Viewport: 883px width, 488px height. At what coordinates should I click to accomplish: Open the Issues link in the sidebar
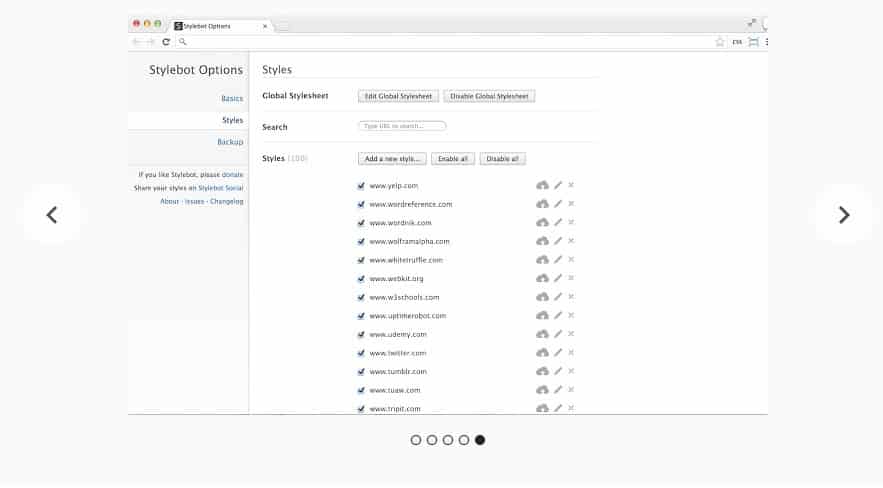point(194,202)
